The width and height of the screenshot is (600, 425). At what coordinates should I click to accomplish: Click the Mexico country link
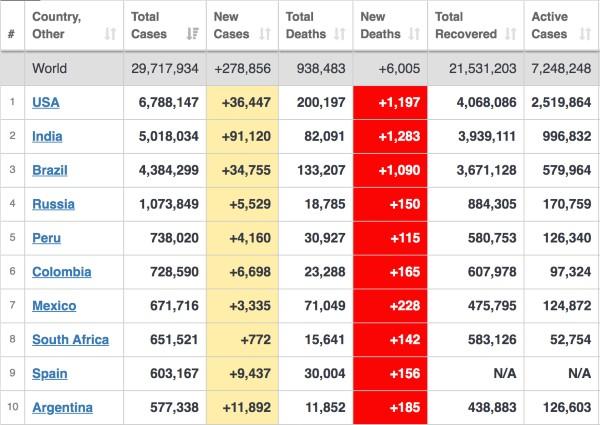click(54, 306)
